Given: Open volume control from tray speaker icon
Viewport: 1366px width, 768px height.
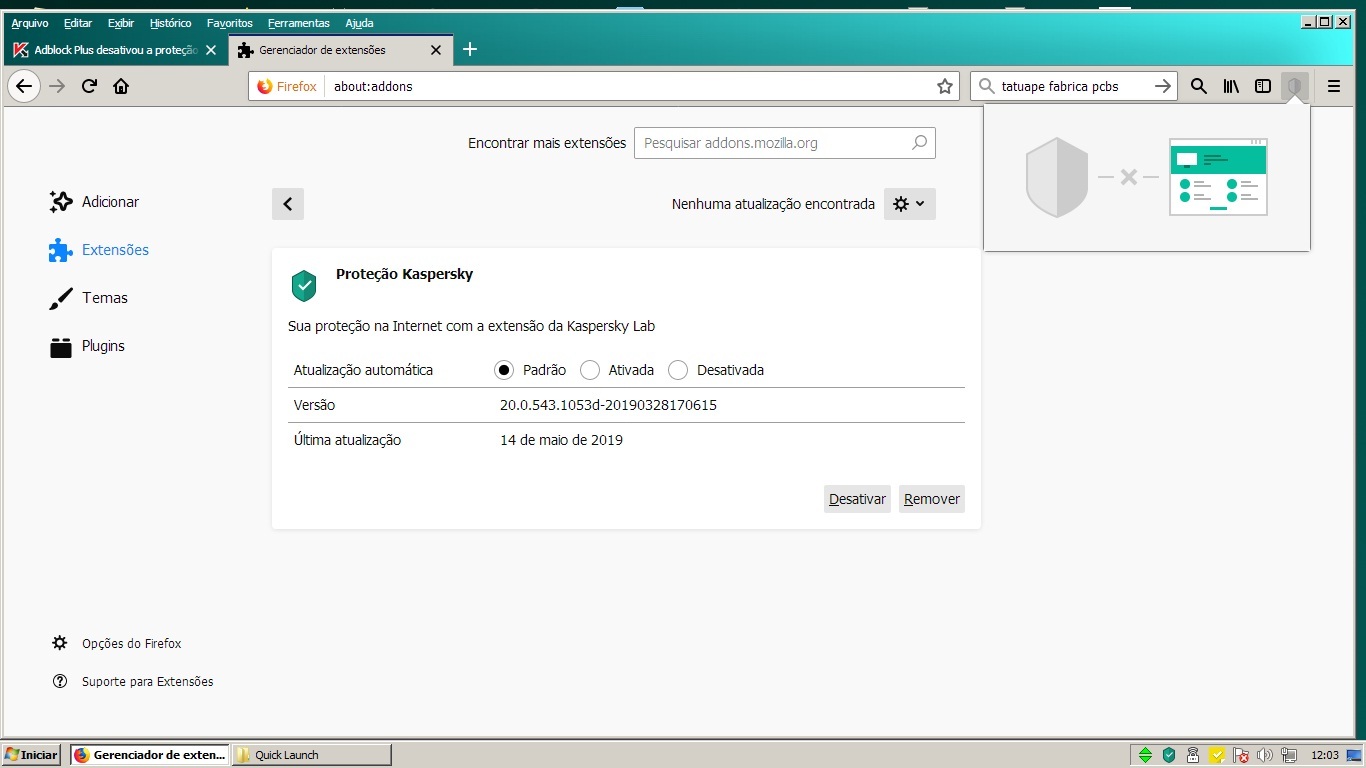Looking at the screenshot, I should (x=1265, y=755).
